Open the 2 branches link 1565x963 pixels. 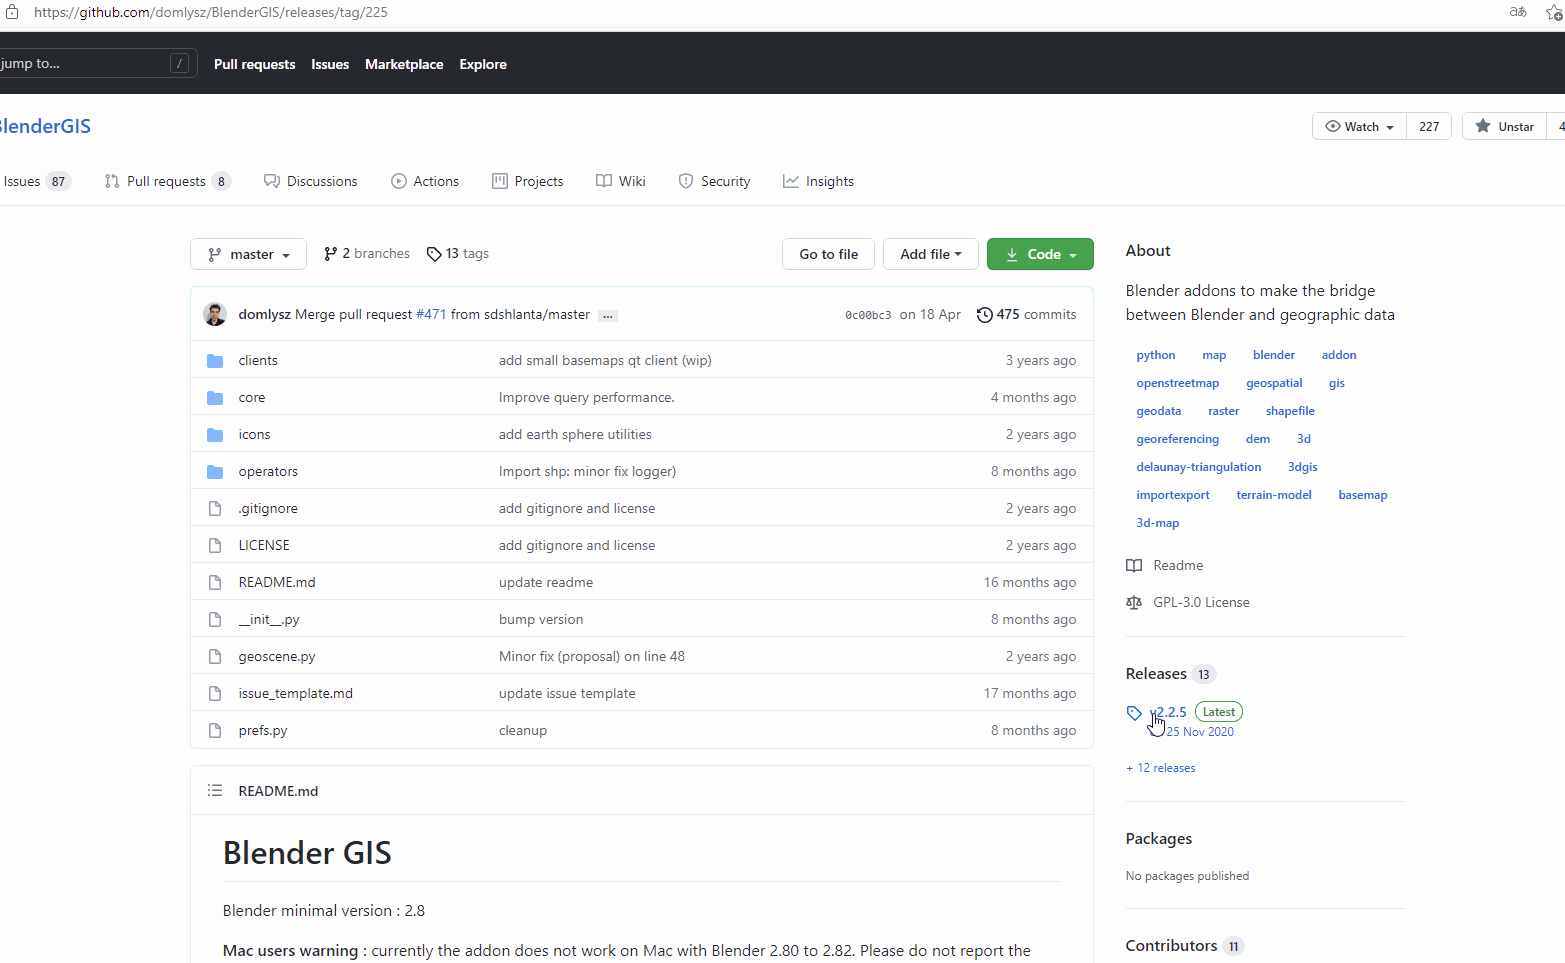(367, 254)
